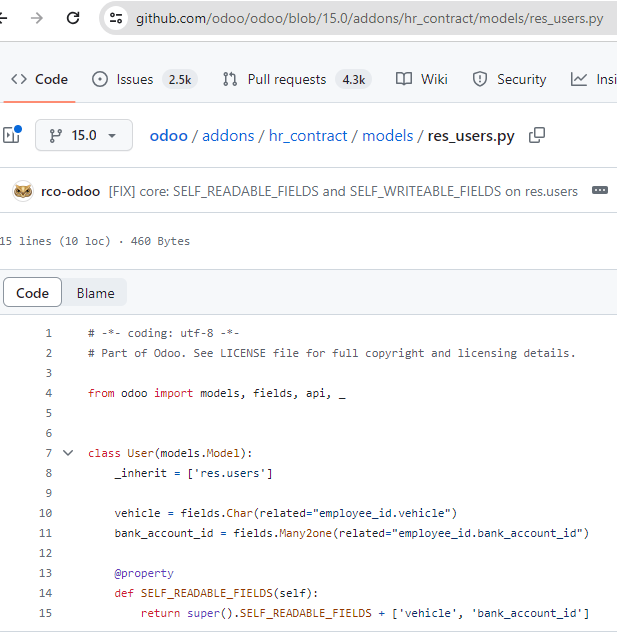Click the Code angle-brackets icon
This screenshot has height=632, width=617.
19,79
